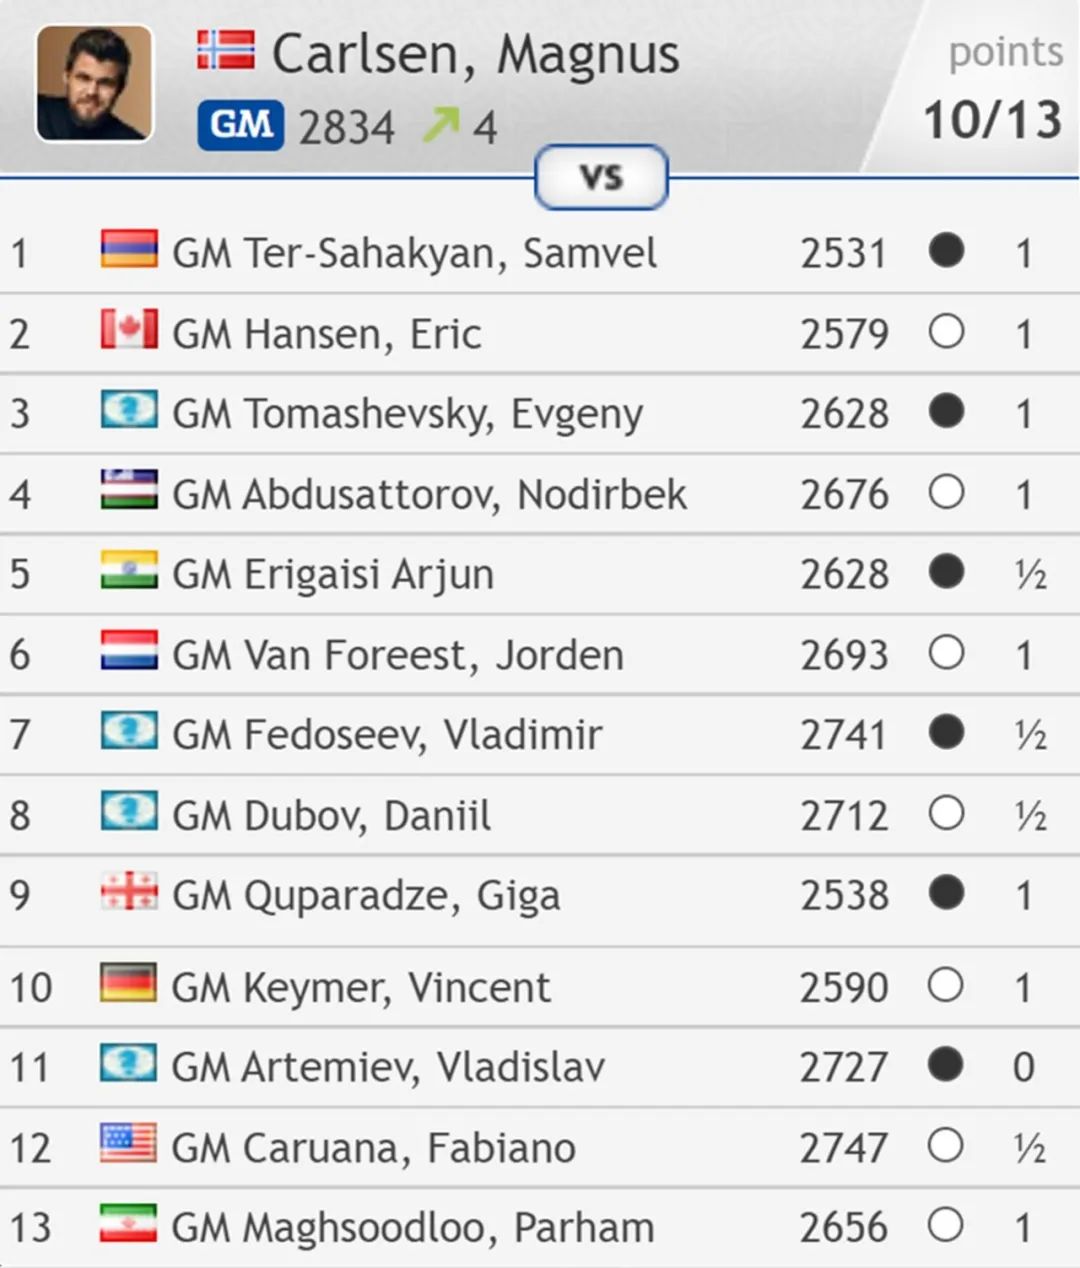Open GM Artemiev, Vladislav's player link
The height and width of the screenshot is (1268, 1080).
point(388,1067)
